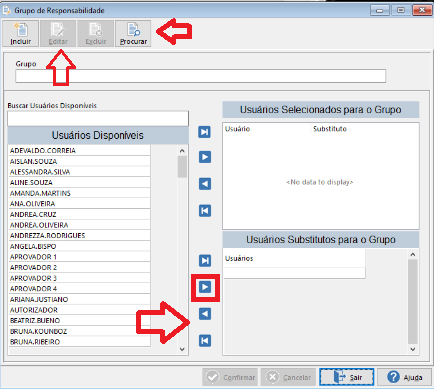This screenshot has height=390, width=434.
Task: Click the Substituto column header
Action: [x=365, y=129]
